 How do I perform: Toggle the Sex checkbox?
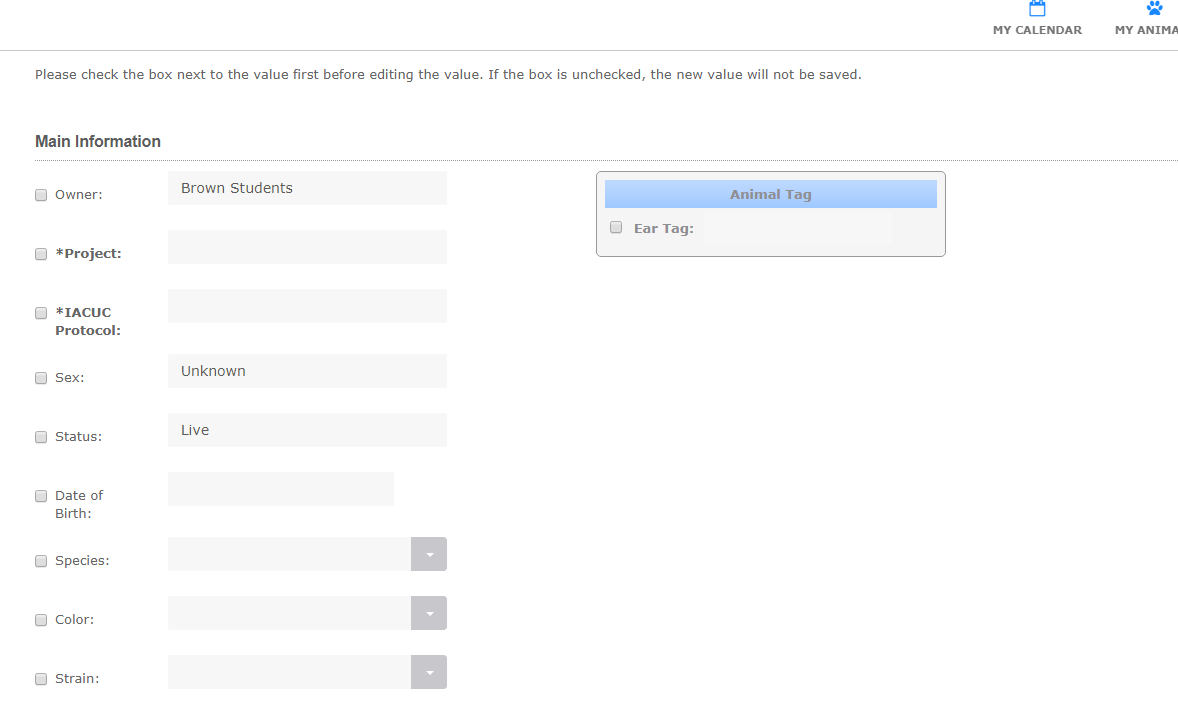pyautogui.click(x=41, y=379)
